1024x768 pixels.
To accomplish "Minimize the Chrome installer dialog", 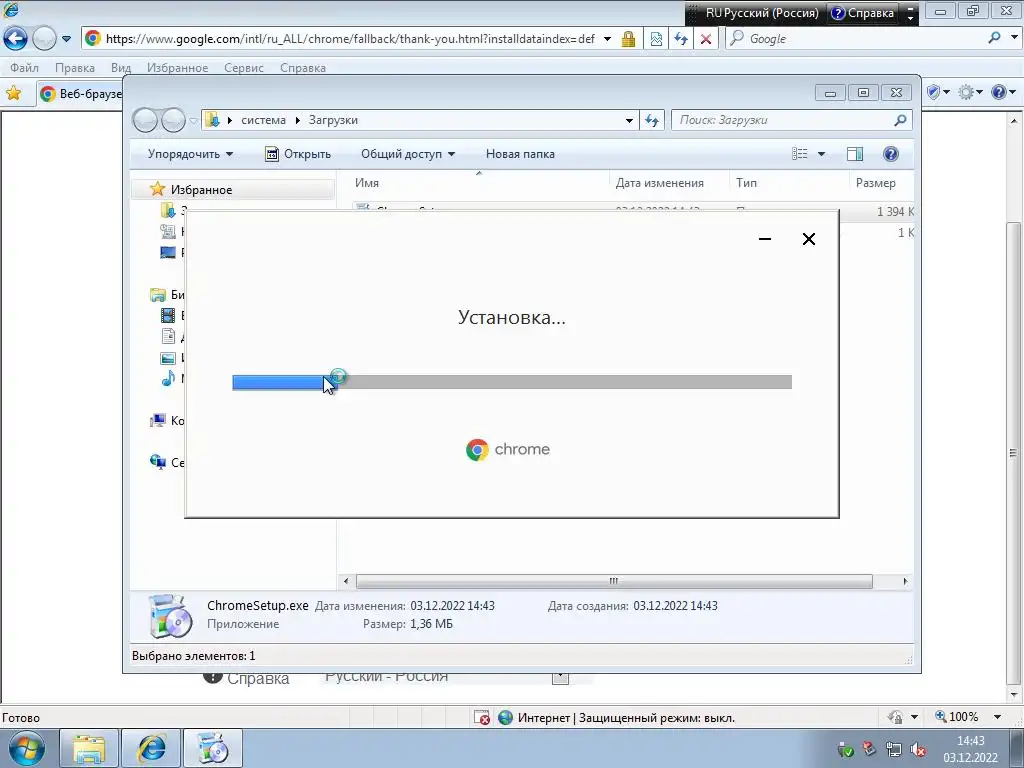I will 765,239.
